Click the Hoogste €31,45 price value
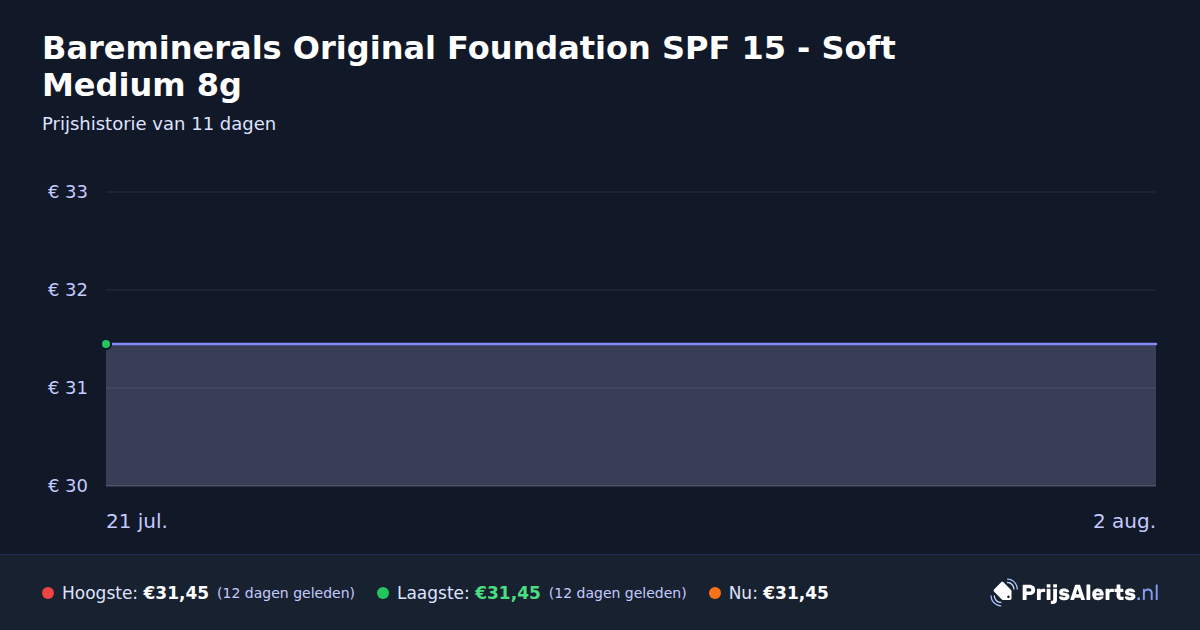The height and width of the screenshot is (630, 1200). coord(176,593)
